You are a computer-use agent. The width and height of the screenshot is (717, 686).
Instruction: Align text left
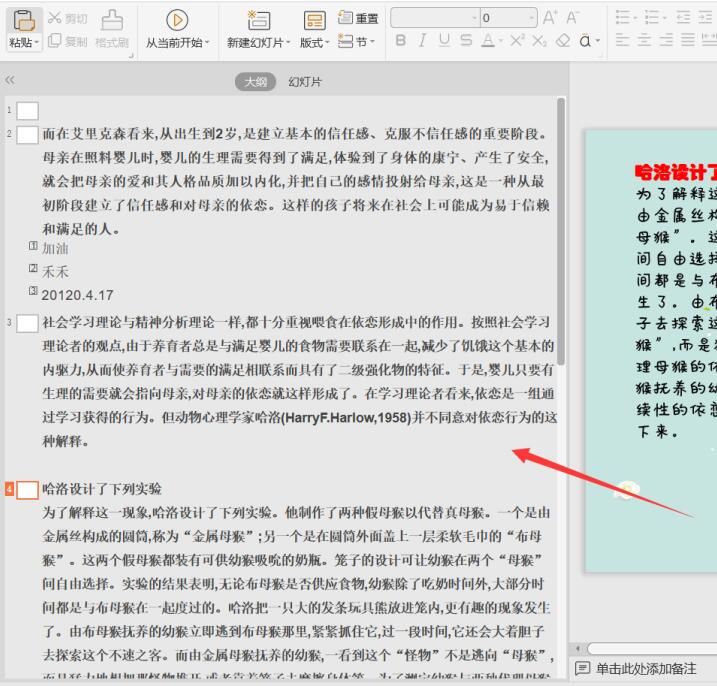(x=622, y=40)
